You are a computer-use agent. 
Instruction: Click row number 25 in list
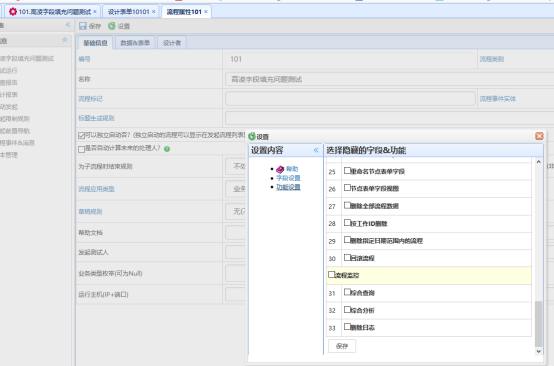tap(332, 172)
